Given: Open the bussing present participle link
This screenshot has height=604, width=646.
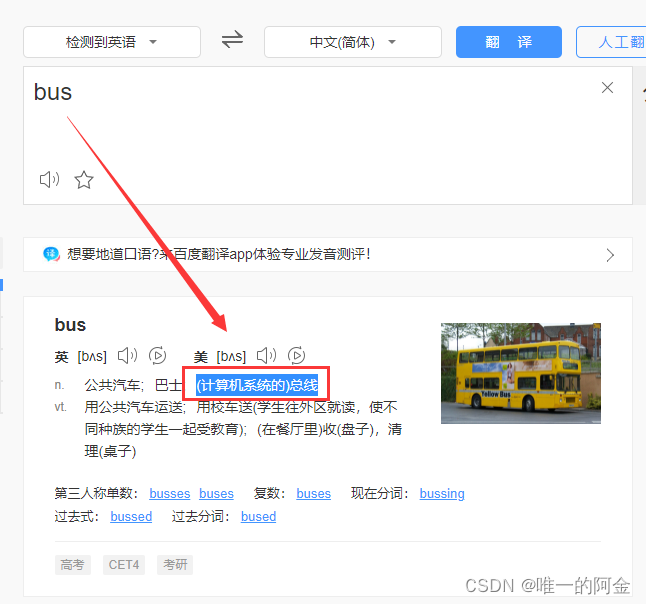Looking at the screenshot, I should (442, 493).
